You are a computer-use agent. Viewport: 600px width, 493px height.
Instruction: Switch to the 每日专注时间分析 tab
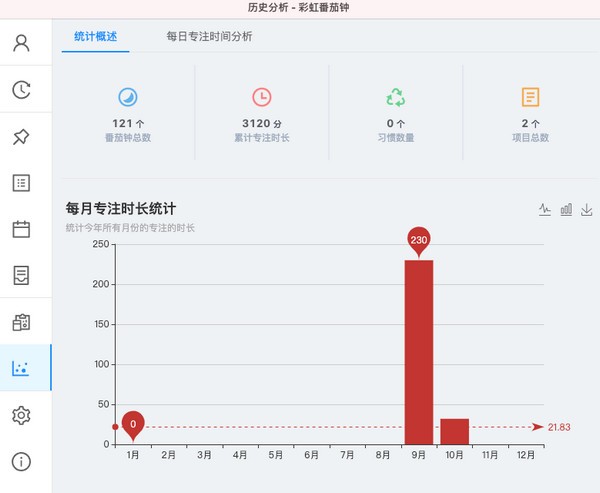tap(209, 36)
